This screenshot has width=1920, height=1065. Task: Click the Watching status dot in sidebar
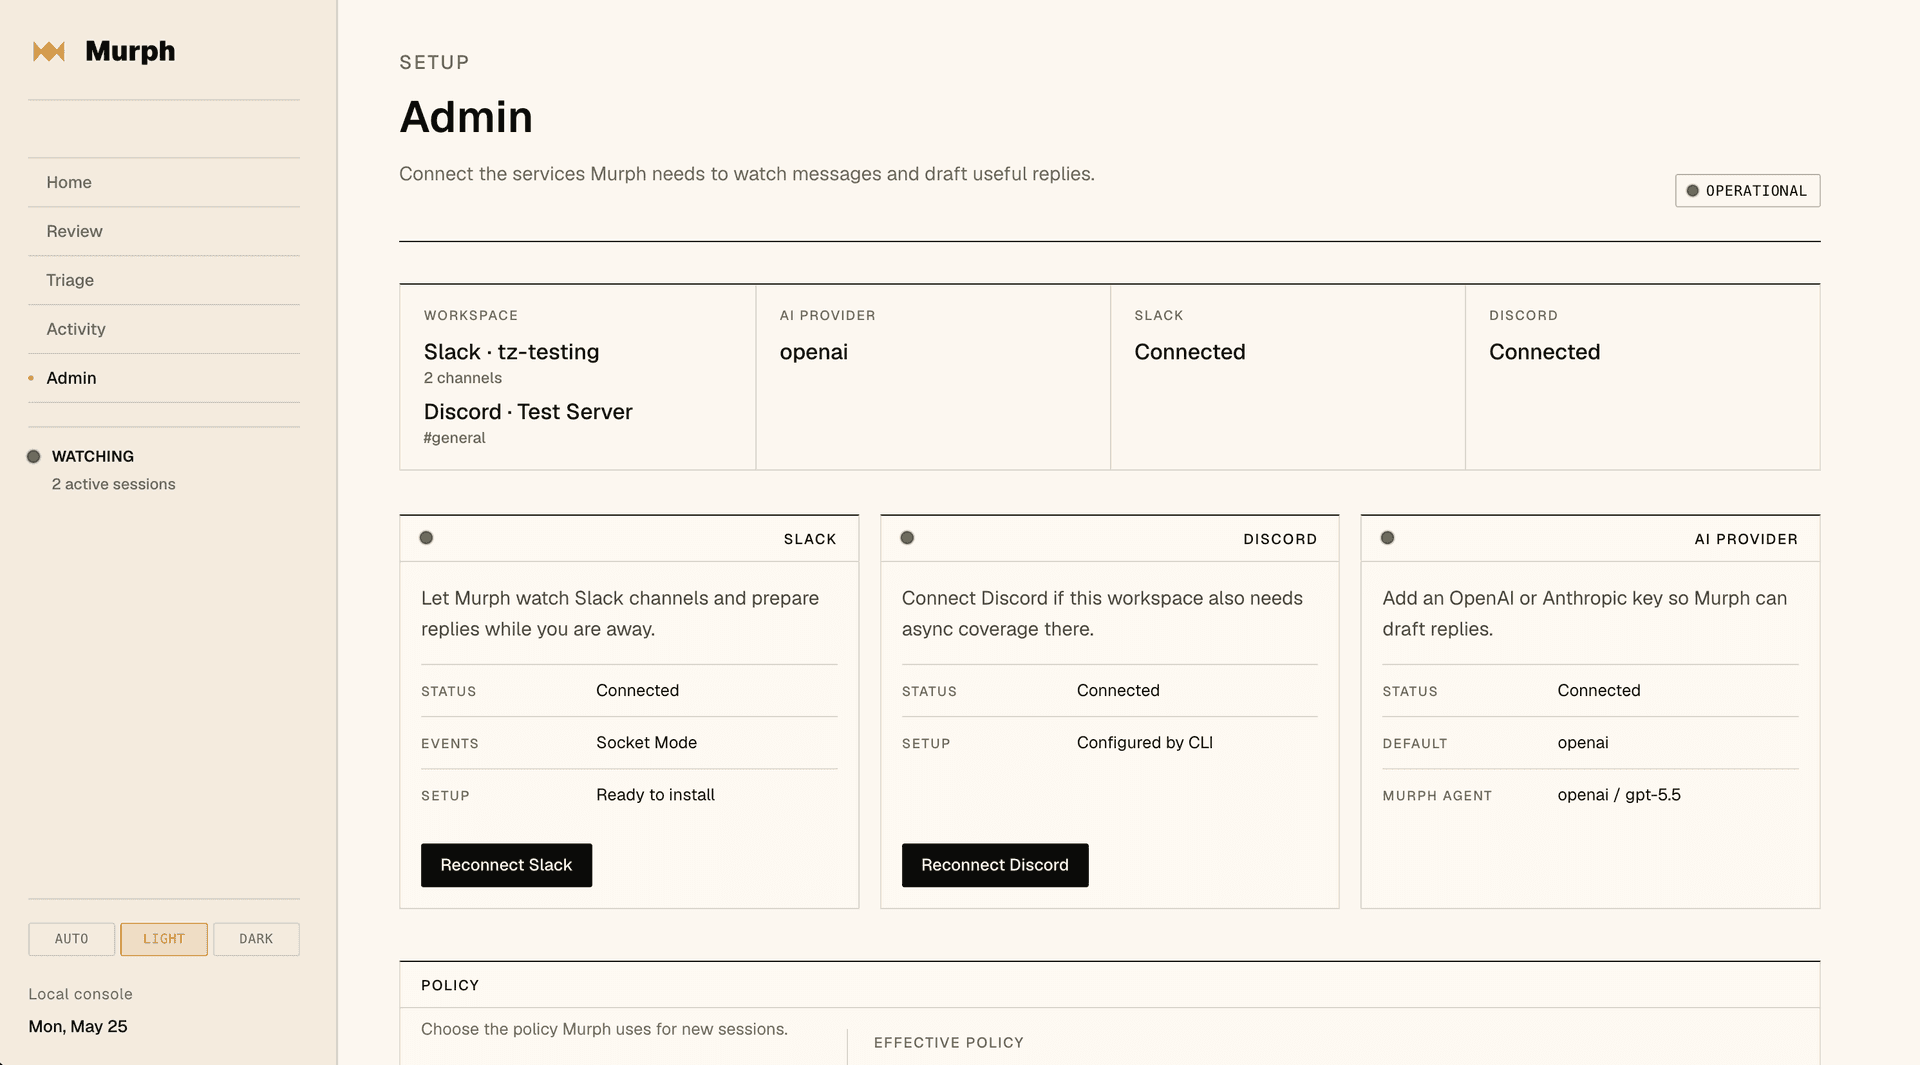(33, 457)
